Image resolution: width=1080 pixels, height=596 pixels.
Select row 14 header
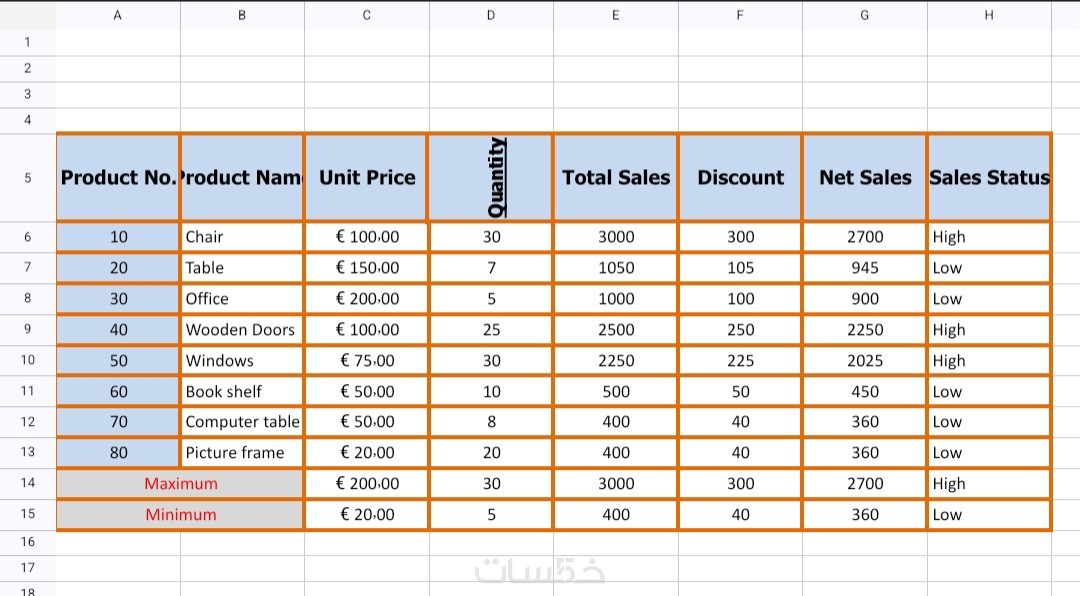[x=27, y=483]
